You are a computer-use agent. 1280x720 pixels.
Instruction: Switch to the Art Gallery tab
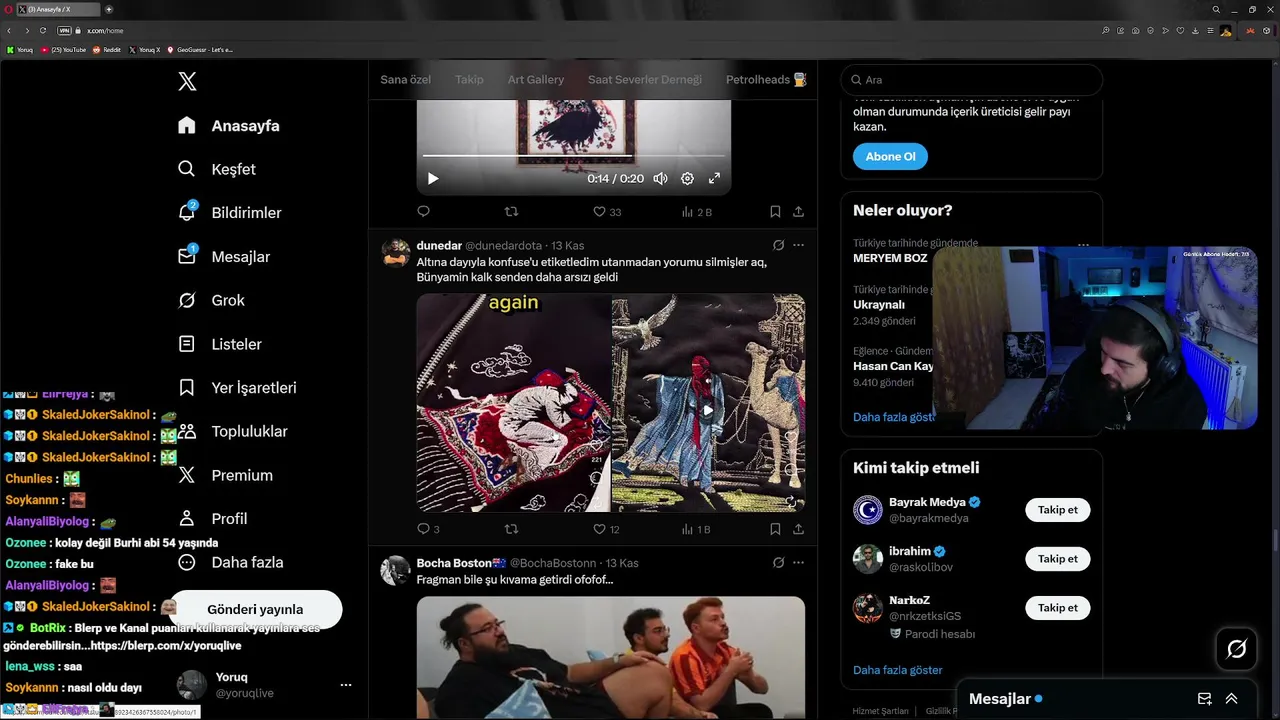click(536, 79)
